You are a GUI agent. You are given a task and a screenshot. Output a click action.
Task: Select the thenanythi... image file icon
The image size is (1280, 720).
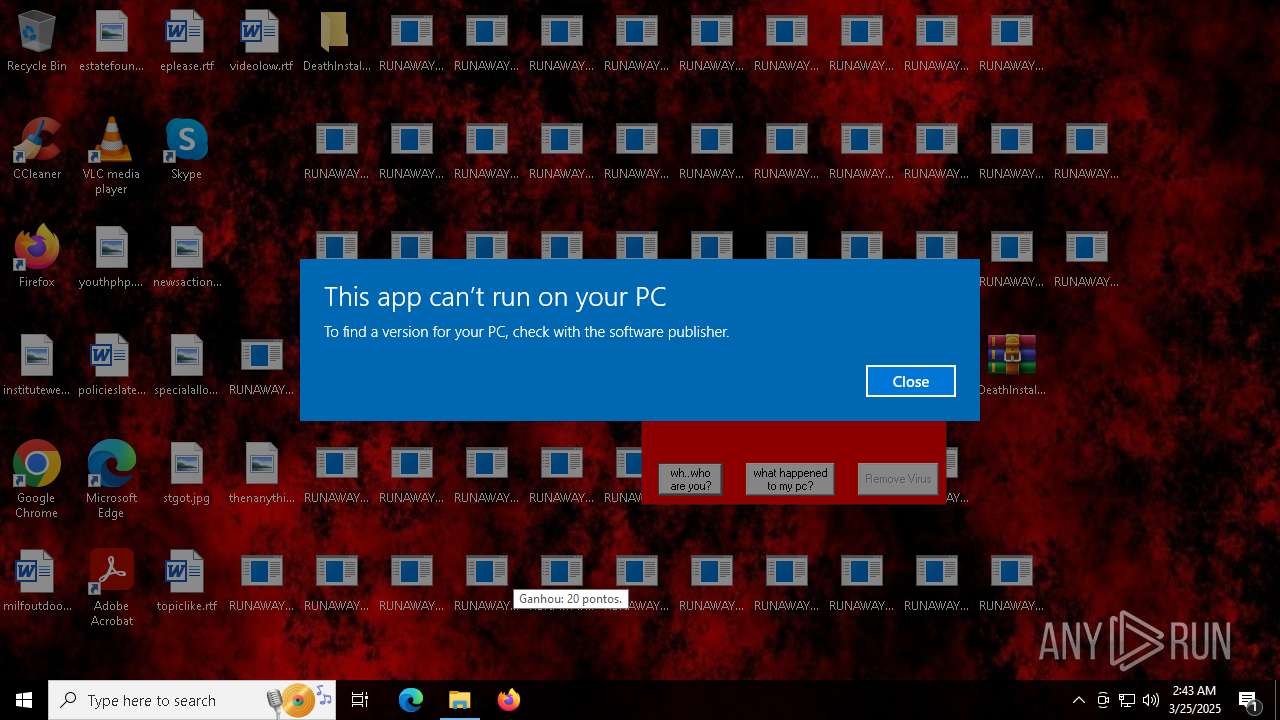(x=261, y=473)
